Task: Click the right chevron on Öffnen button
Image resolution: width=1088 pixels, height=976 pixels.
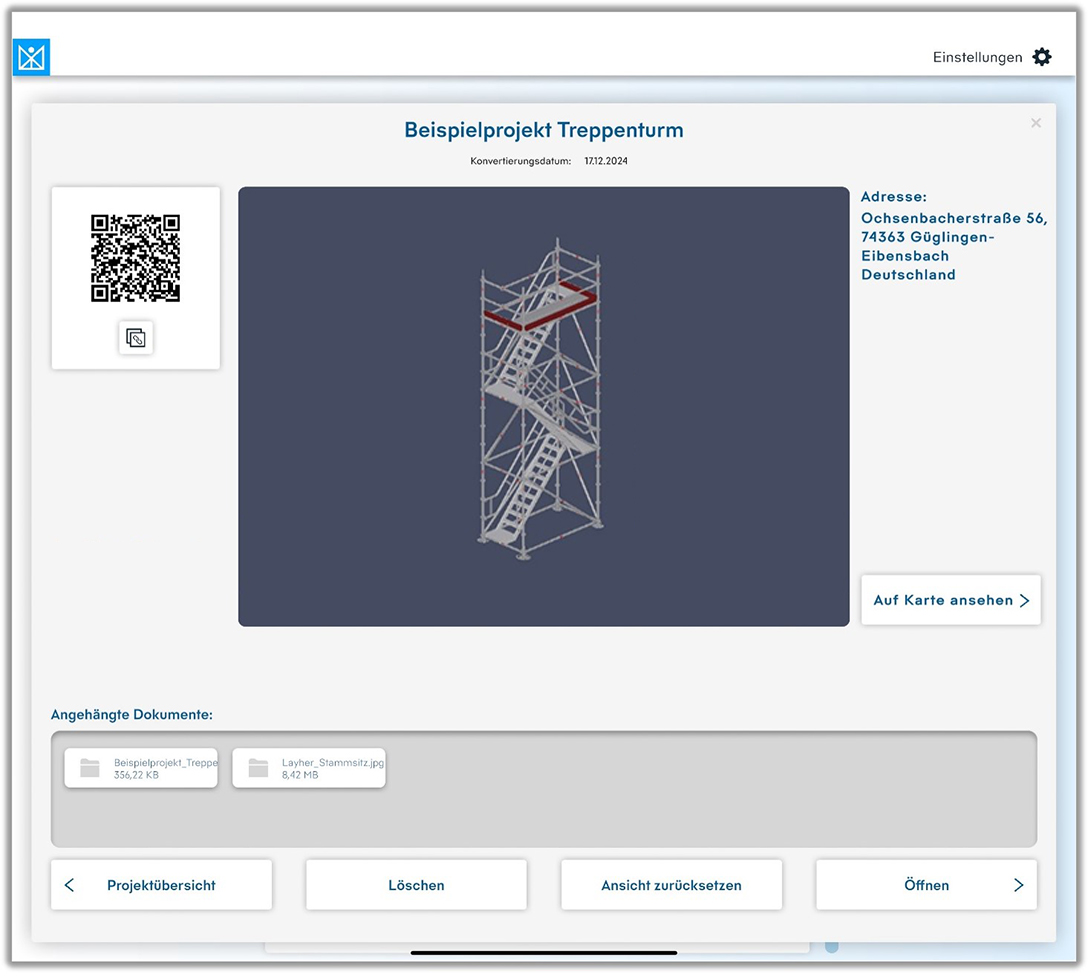Action: (1018, 885)
